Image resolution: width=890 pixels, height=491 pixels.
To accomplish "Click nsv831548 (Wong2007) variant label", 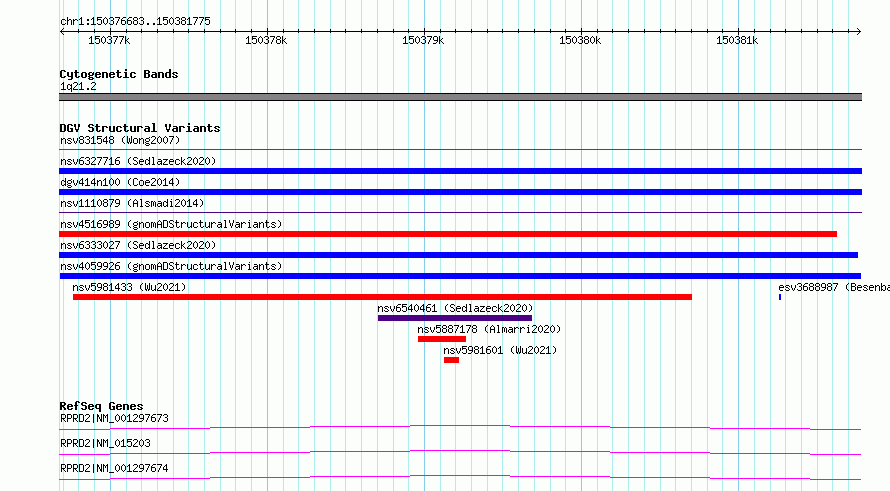I will pyautogui.click(x=120, y=140).
